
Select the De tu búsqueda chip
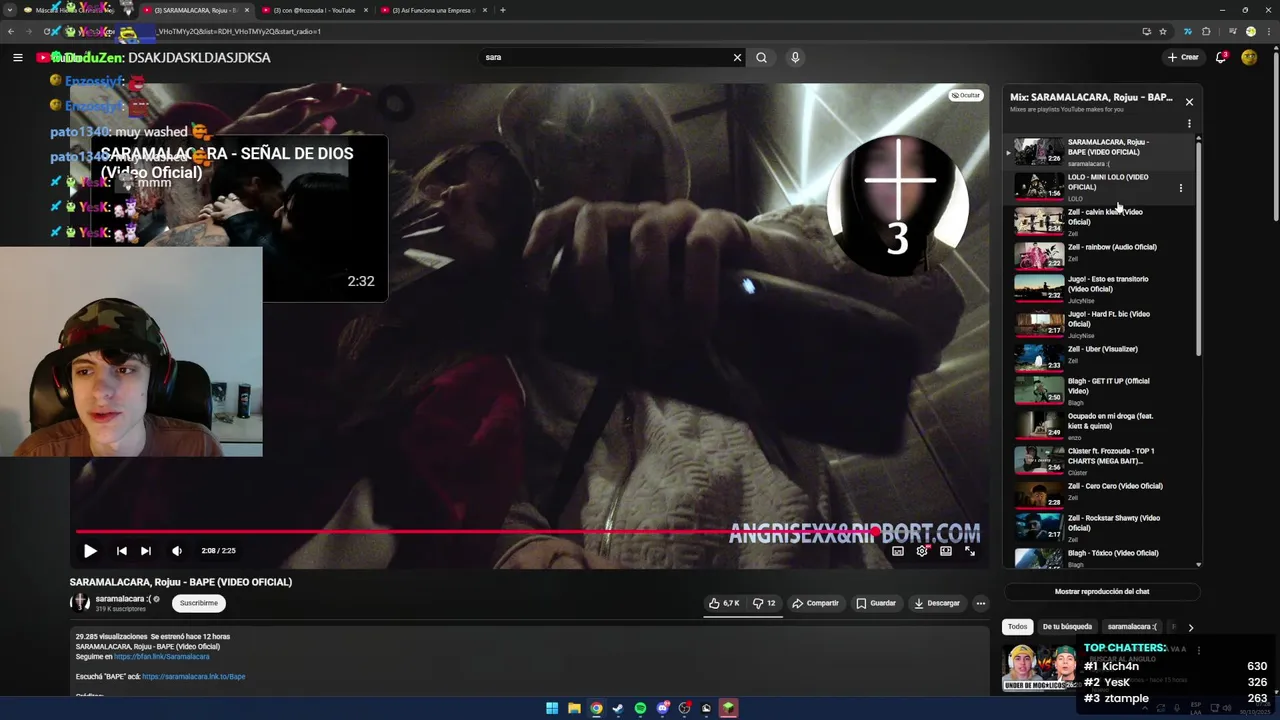(x=1067, y=627)
